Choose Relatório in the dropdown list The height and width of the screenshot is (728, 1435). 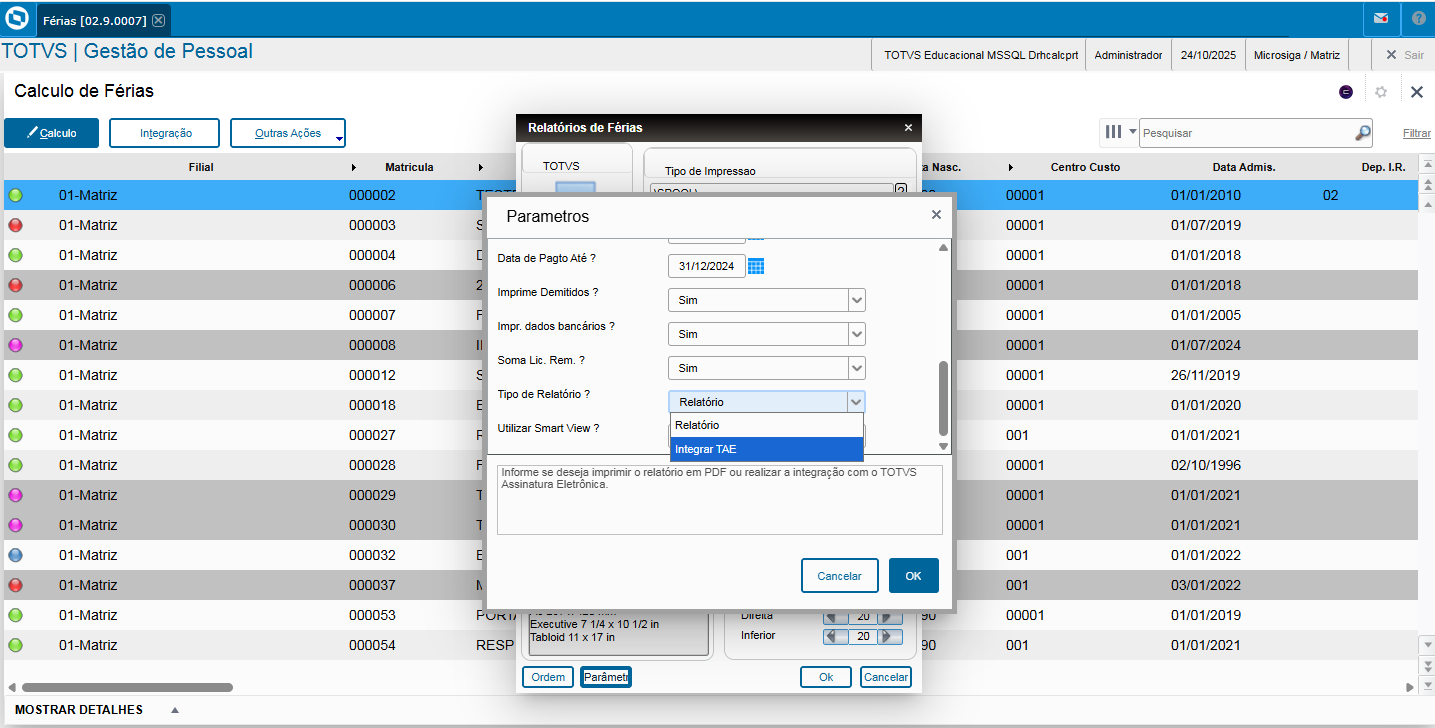point(766,425)
